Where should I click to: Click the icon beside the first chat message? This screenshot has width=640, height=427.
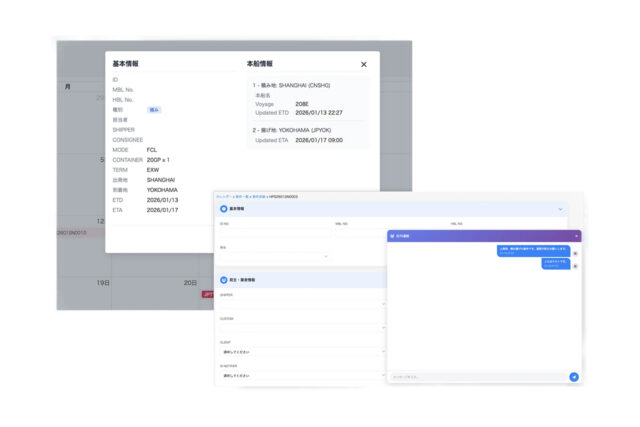(575, 251)
